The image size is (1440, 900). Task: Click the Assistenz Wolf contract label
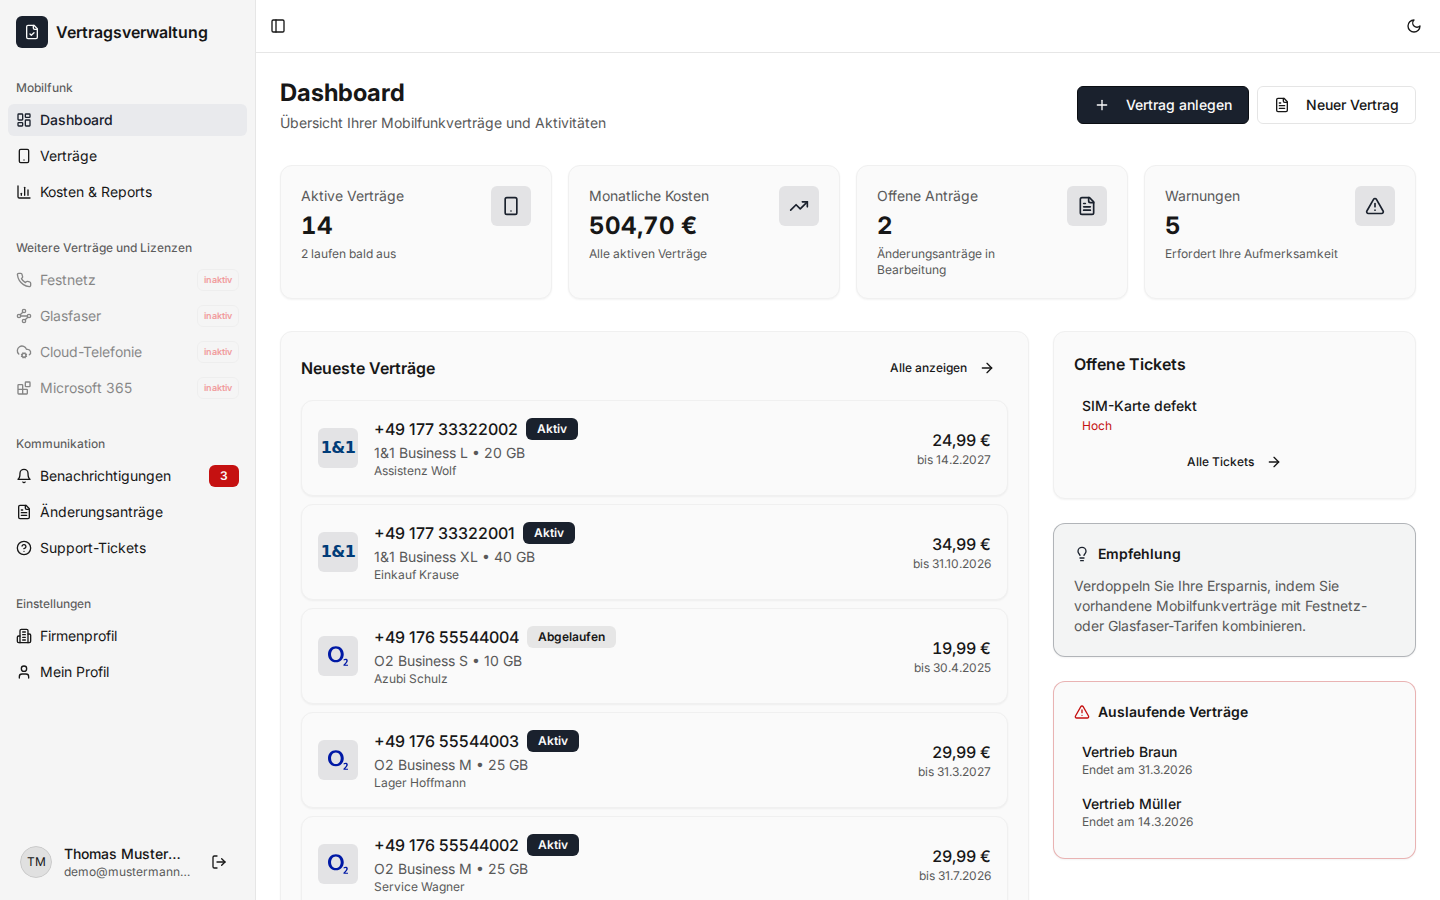[415, 471]
